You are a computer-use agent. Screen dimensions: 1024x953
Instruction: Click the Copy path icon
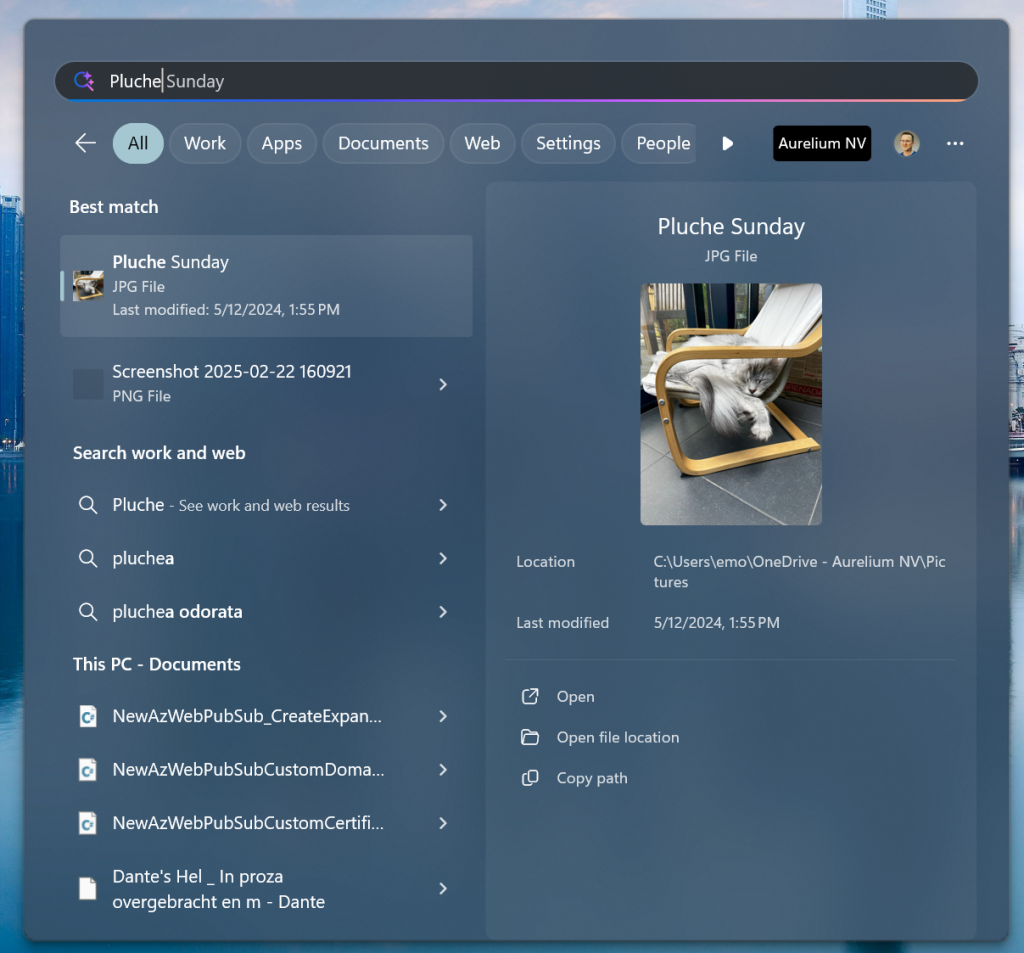530,778
